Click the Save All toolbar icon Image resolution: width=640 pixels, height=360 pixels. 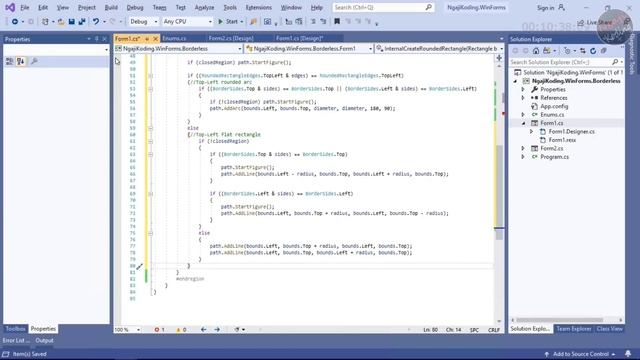point(82,22)
